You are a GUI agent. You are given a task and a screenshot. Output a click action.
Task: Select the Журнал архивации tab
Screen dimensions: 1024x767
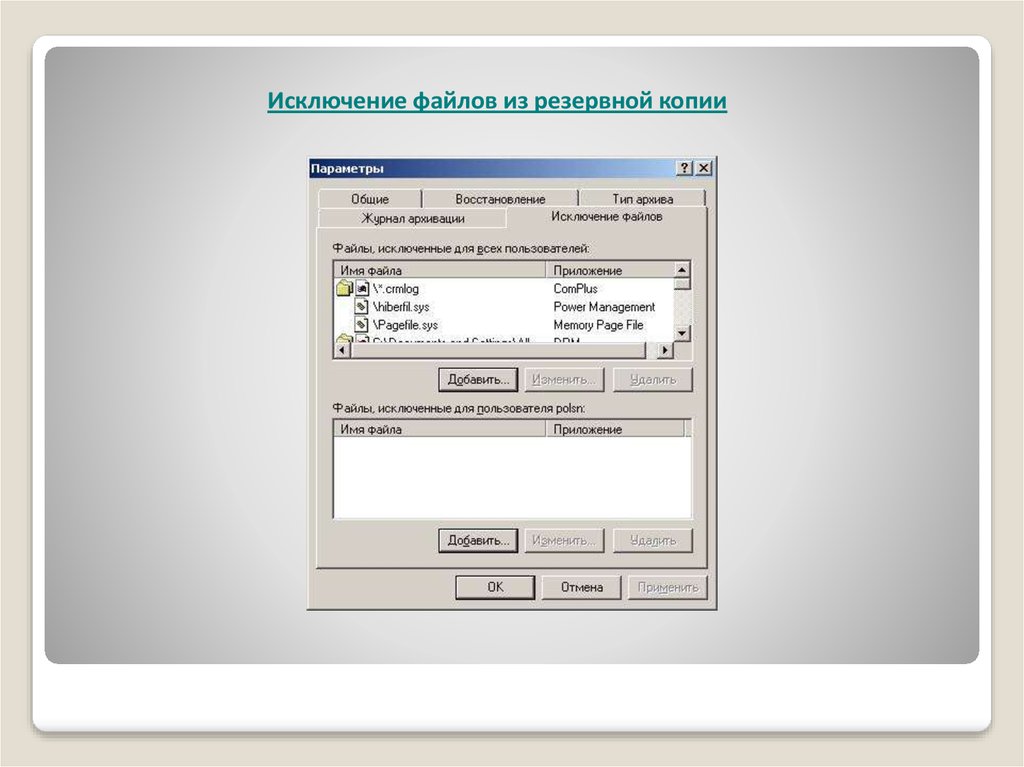[412, 218]
